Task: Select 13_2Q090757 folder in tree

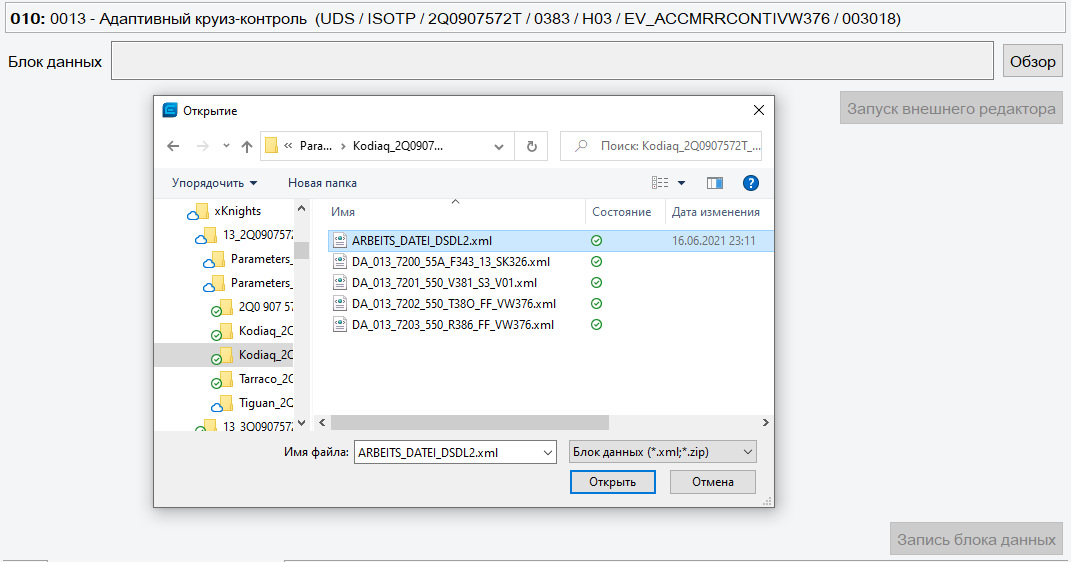Action: coord(258,235)
